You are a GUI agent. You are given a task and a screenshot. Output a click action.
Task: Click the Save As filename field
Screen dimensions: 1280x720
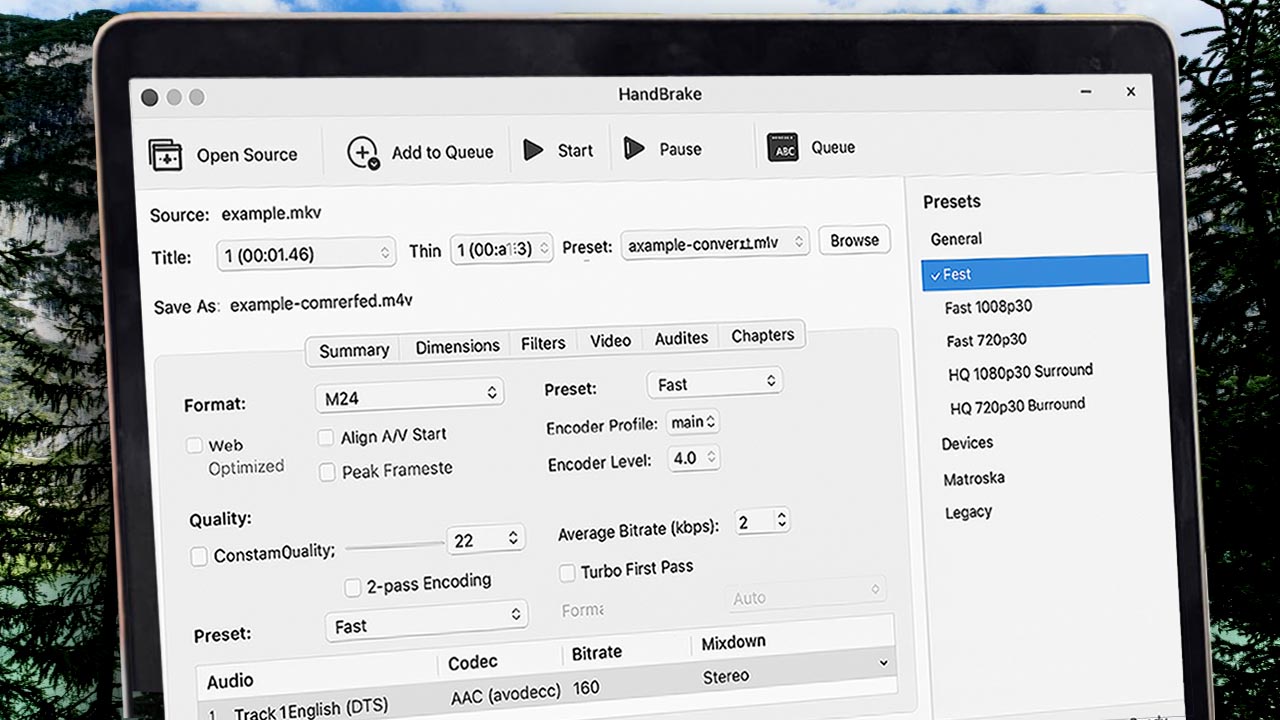point(321,302)
